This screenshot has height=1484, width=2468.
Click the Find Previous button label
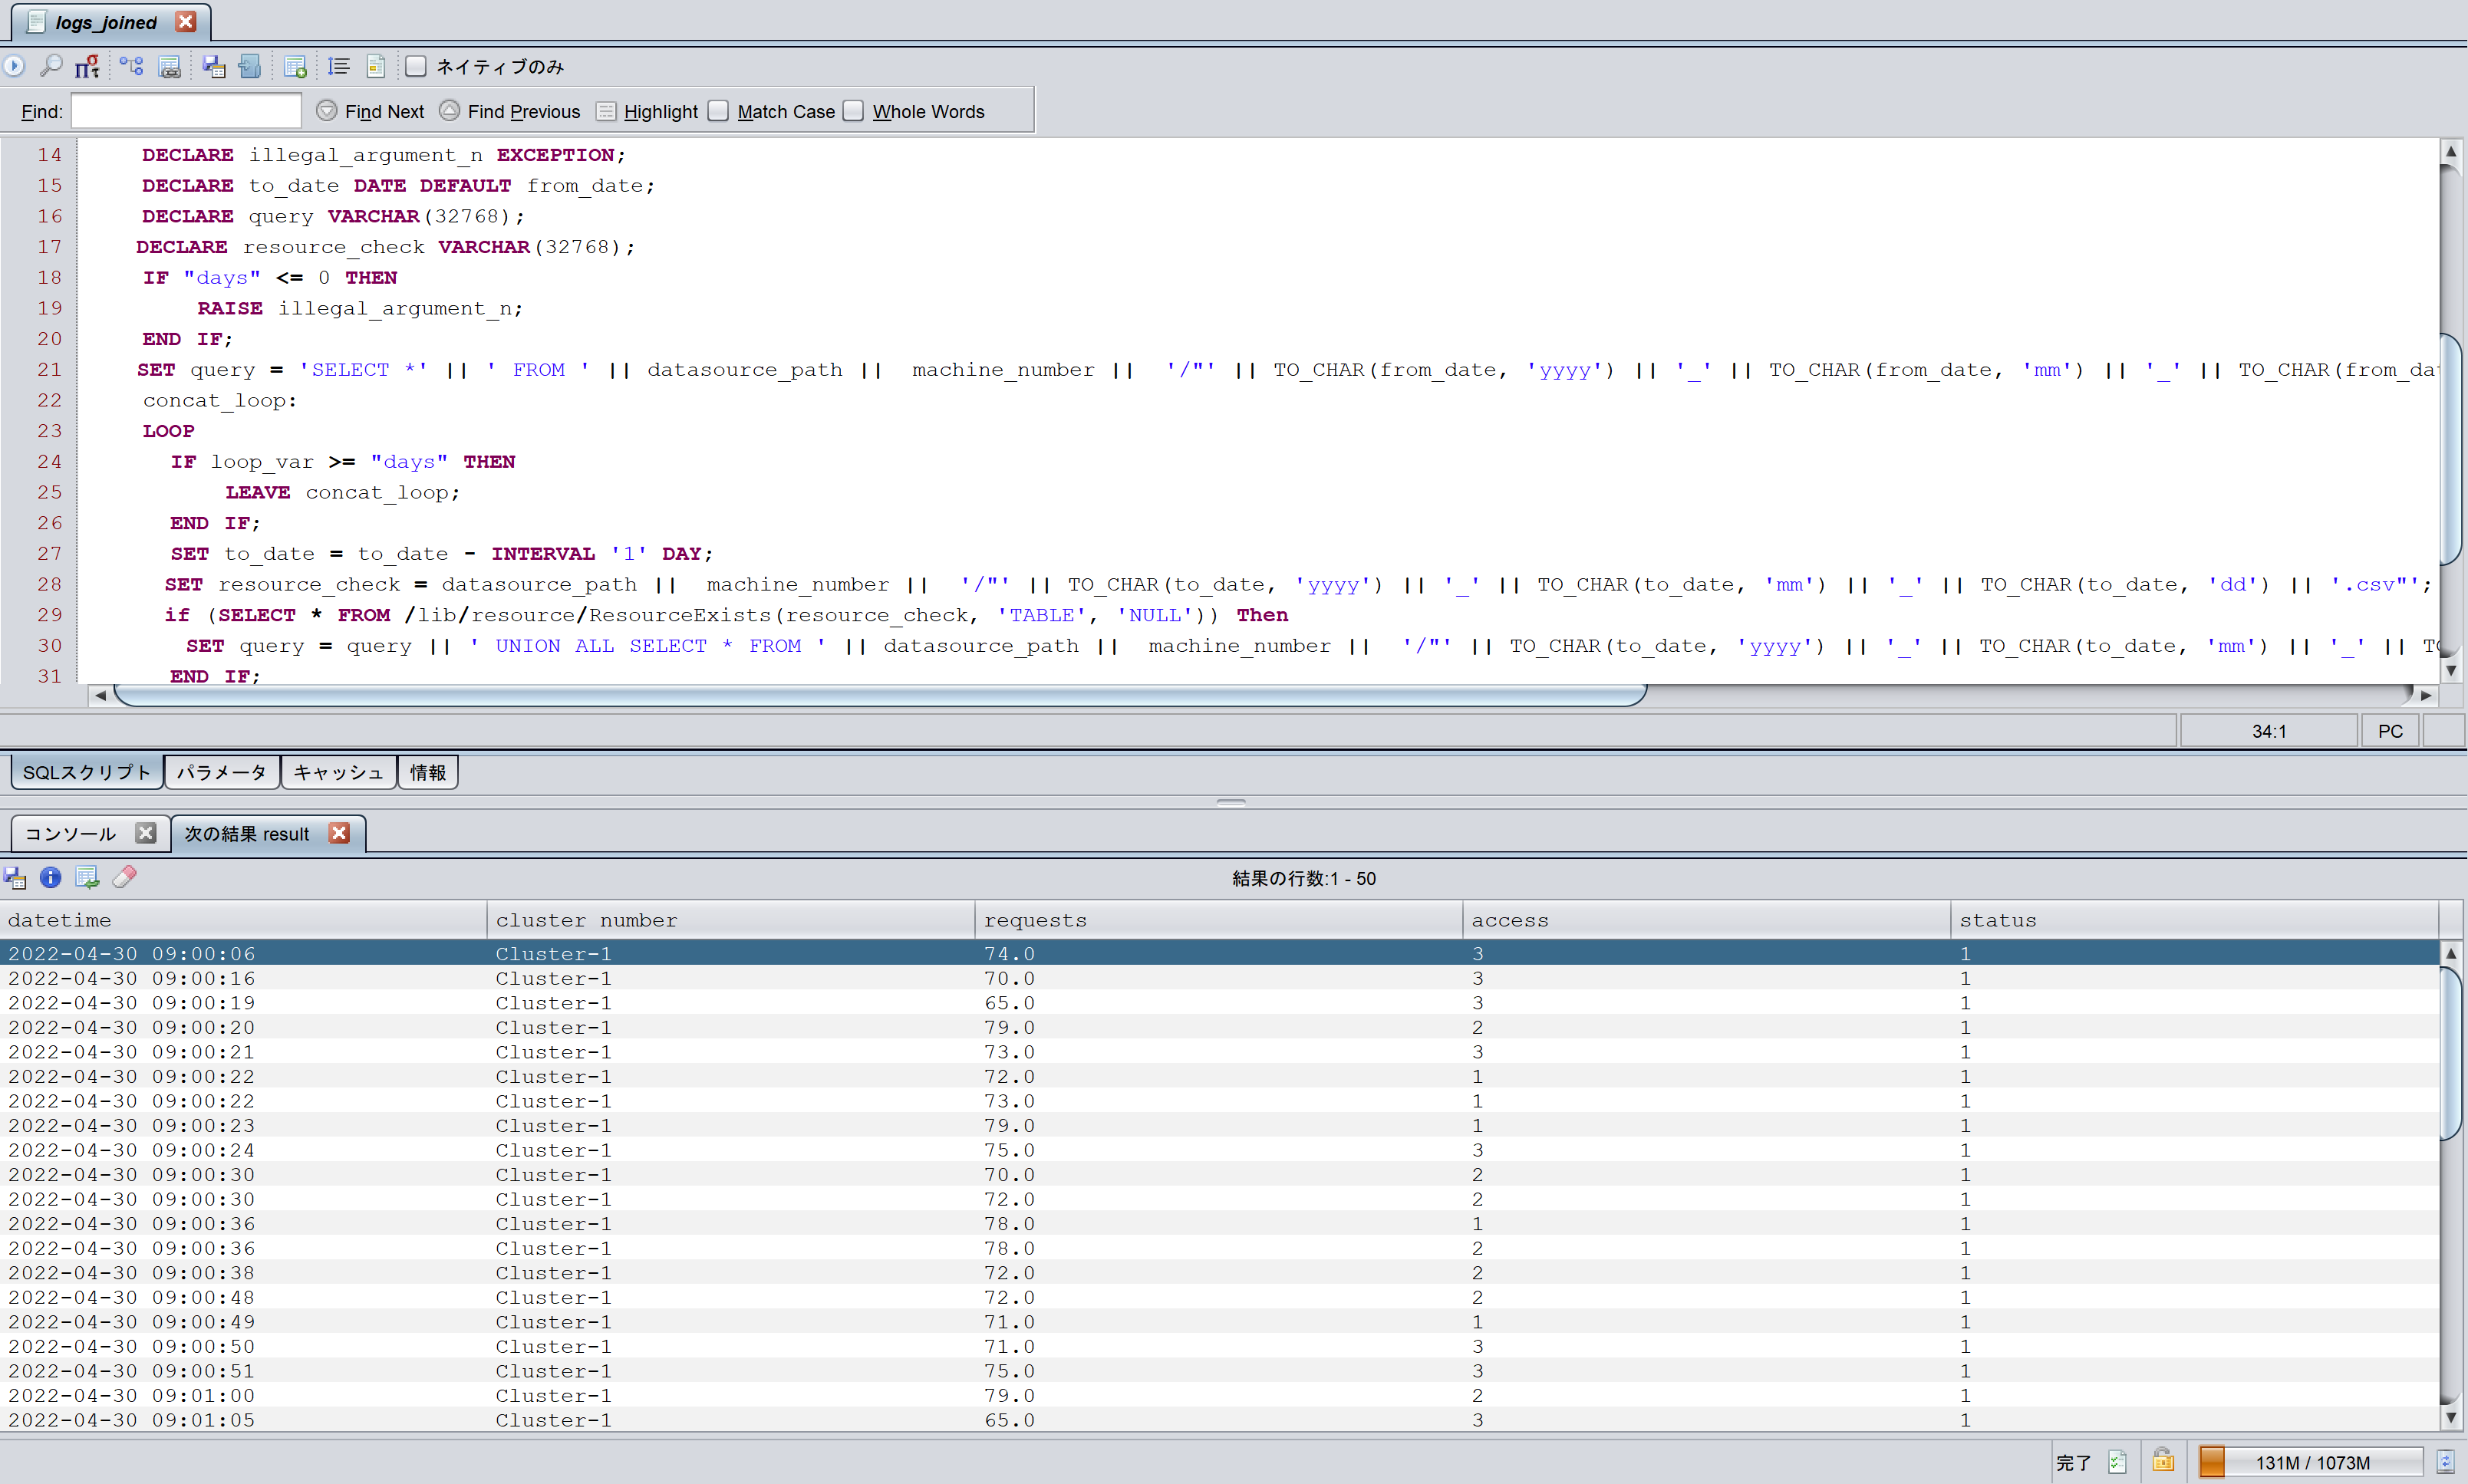524,112
